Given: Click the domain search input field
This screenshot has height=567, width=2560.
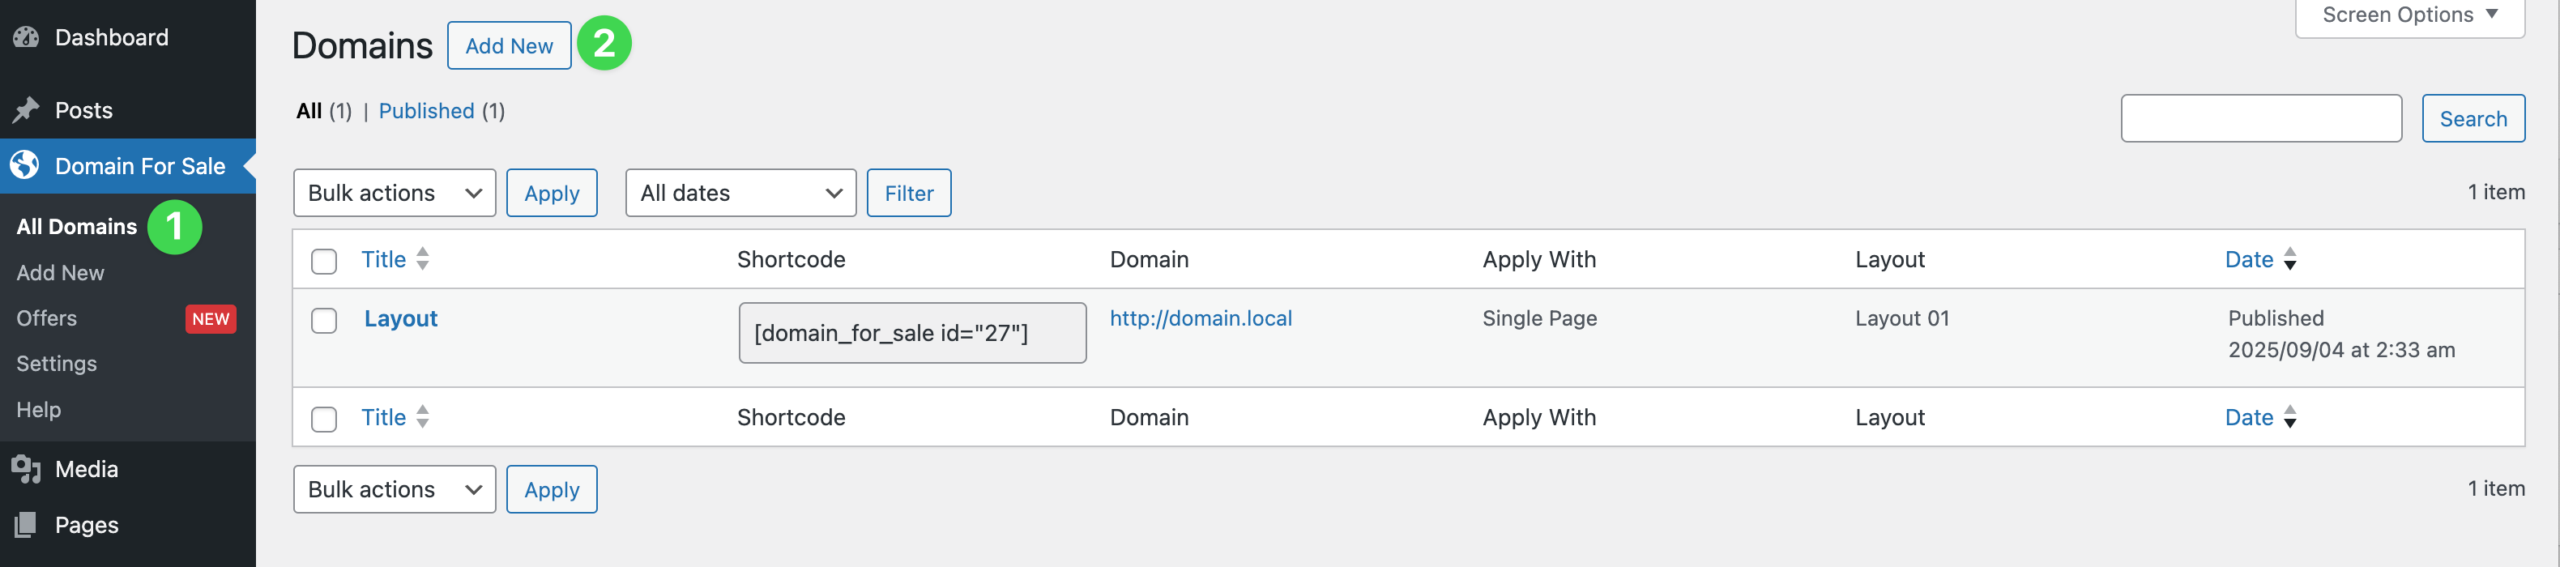Looking at the screenshot, I should tap(2261, 119).
